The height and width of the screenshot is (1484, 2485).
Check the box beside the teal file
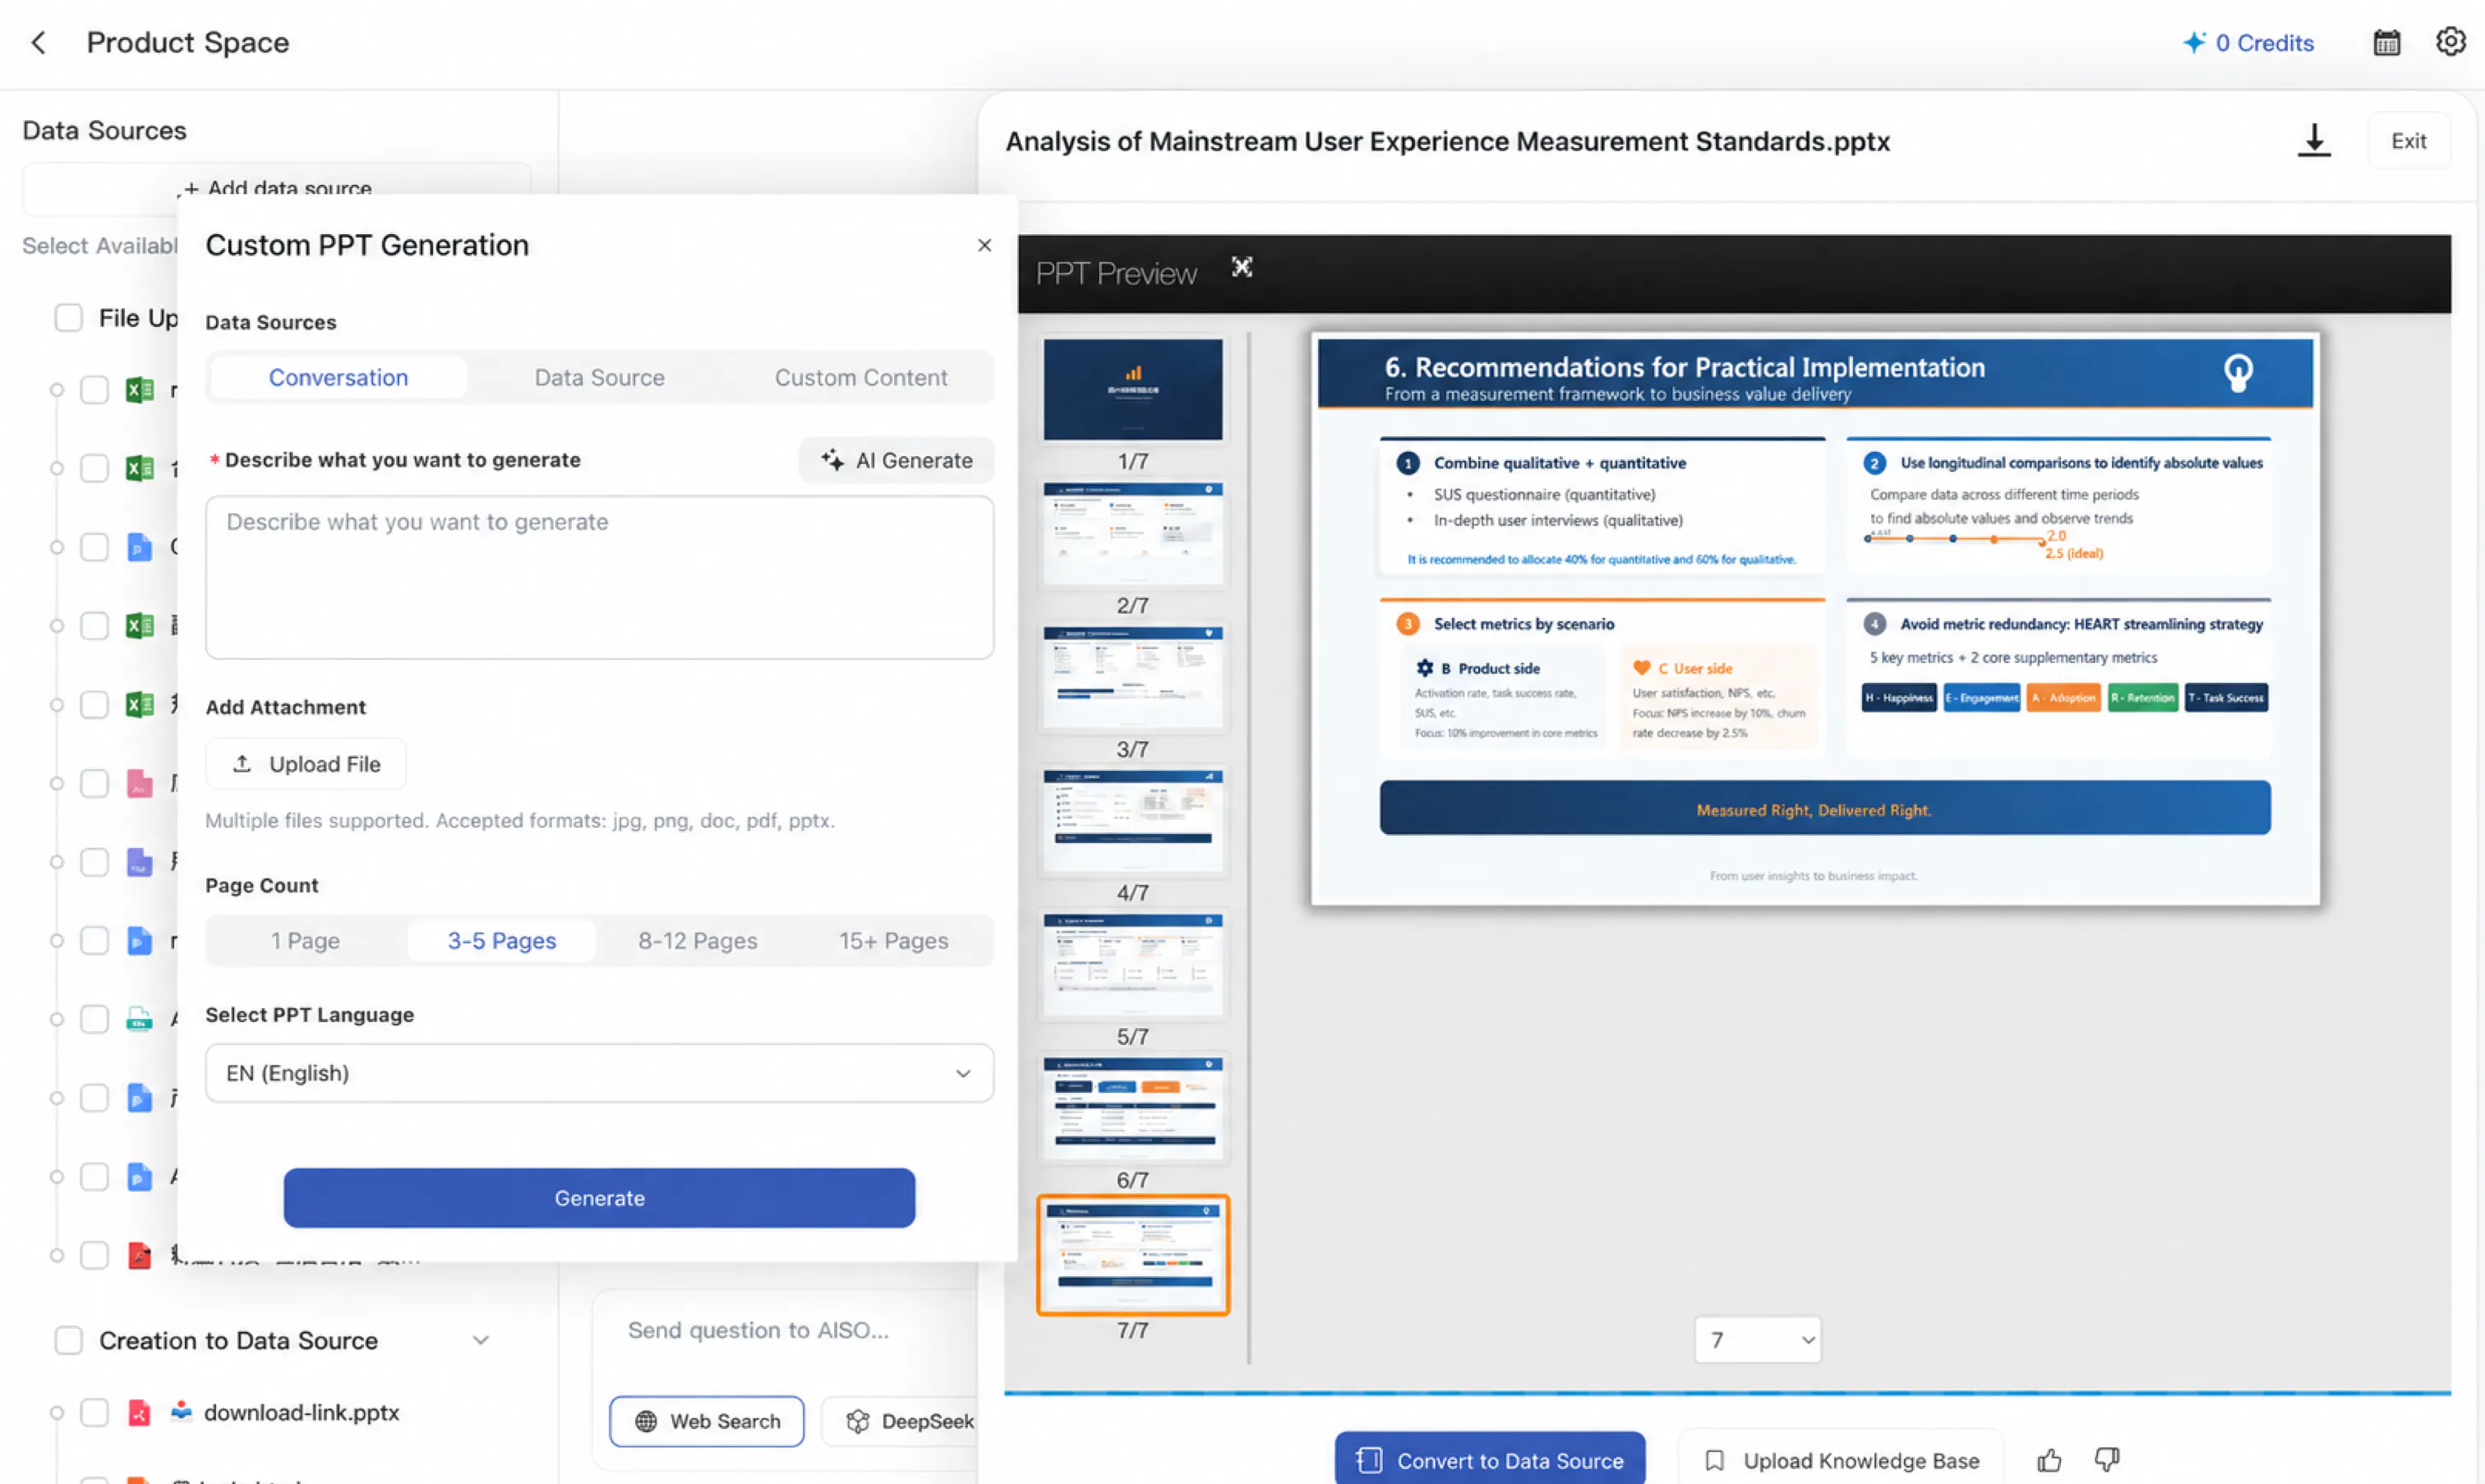click(94, 1019)
